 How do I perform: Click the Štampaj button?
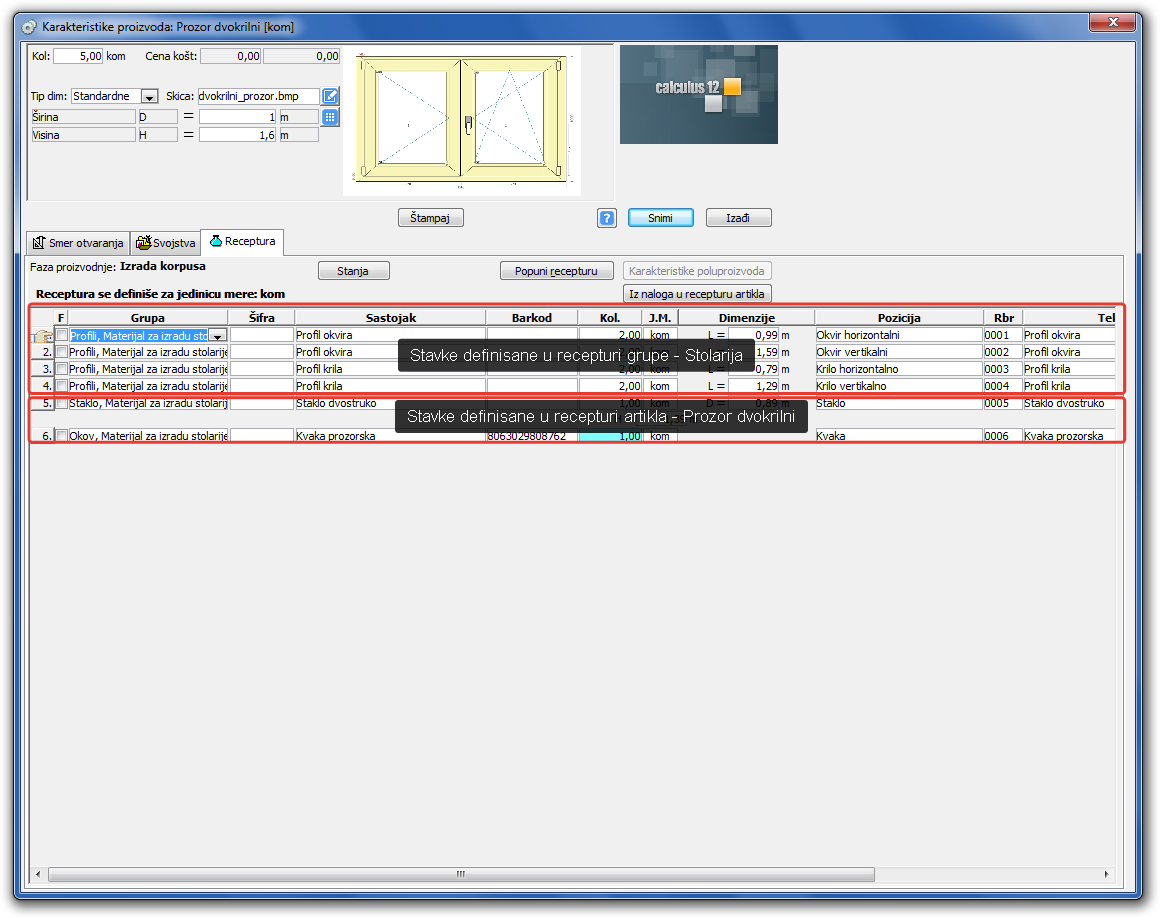[431, 218]
